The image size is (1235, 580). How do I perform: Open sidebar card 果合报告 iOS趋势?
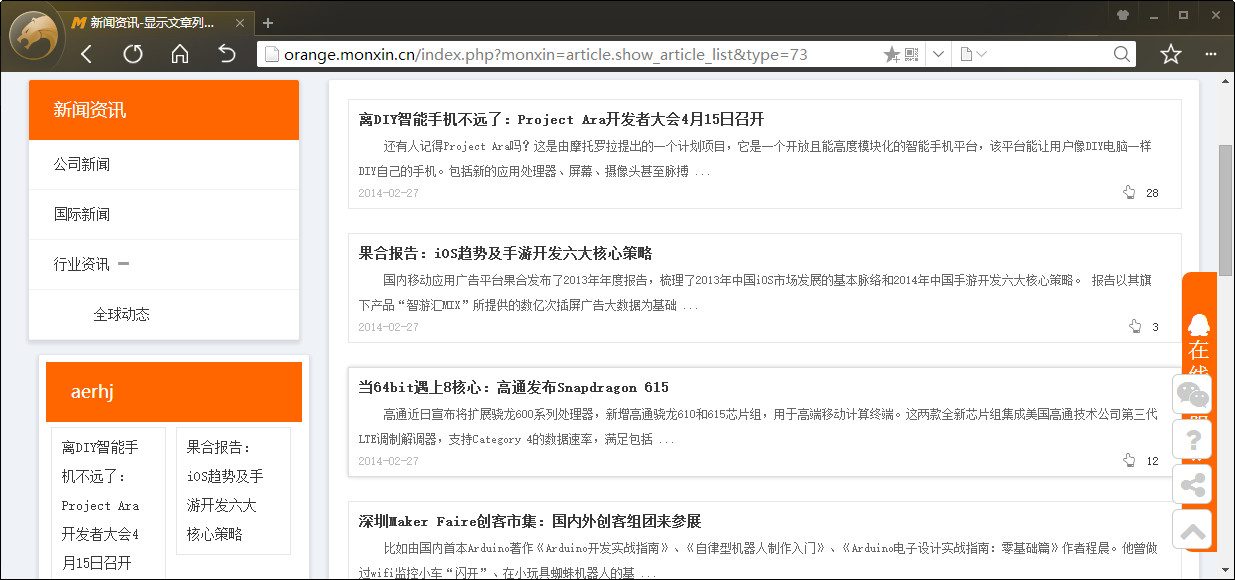(233, 490)
